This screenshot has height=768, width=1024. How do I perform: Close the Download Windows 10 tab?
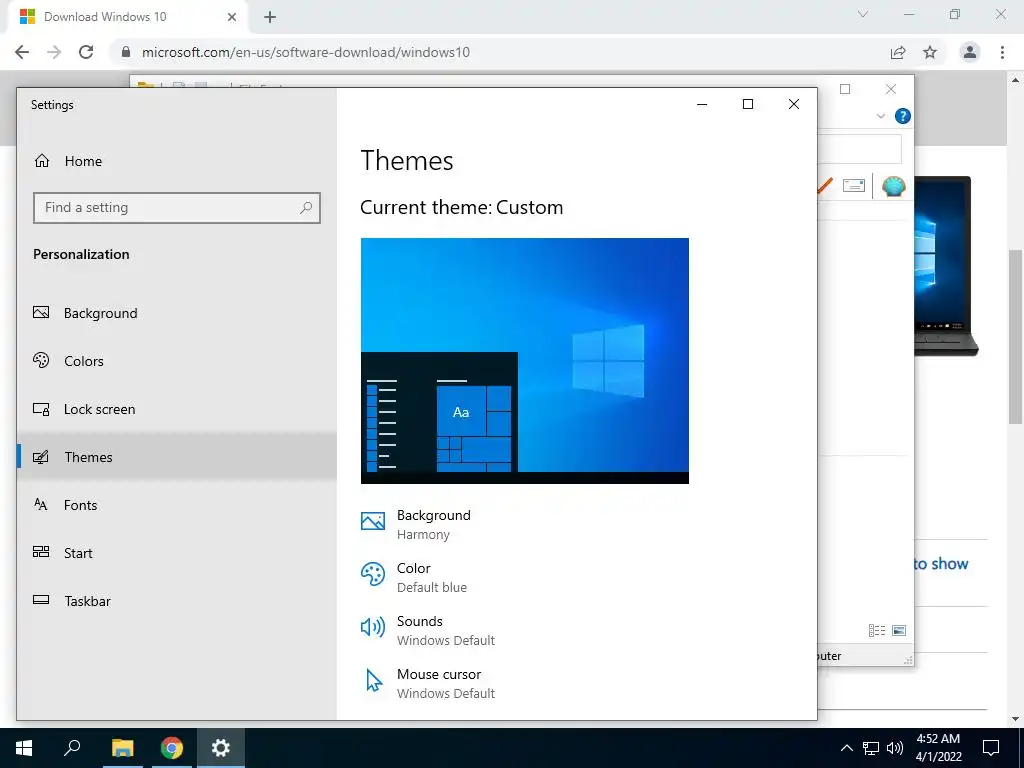(232, 17)
